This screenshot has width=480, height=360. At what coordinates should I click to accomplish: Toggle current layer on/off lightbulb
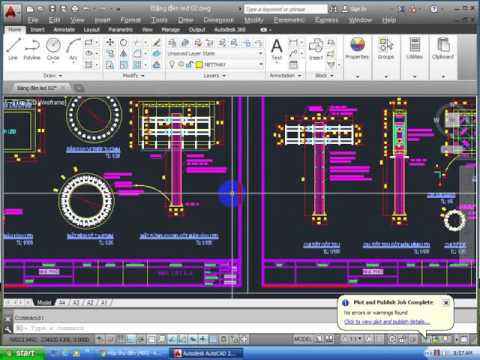[172, 64]
